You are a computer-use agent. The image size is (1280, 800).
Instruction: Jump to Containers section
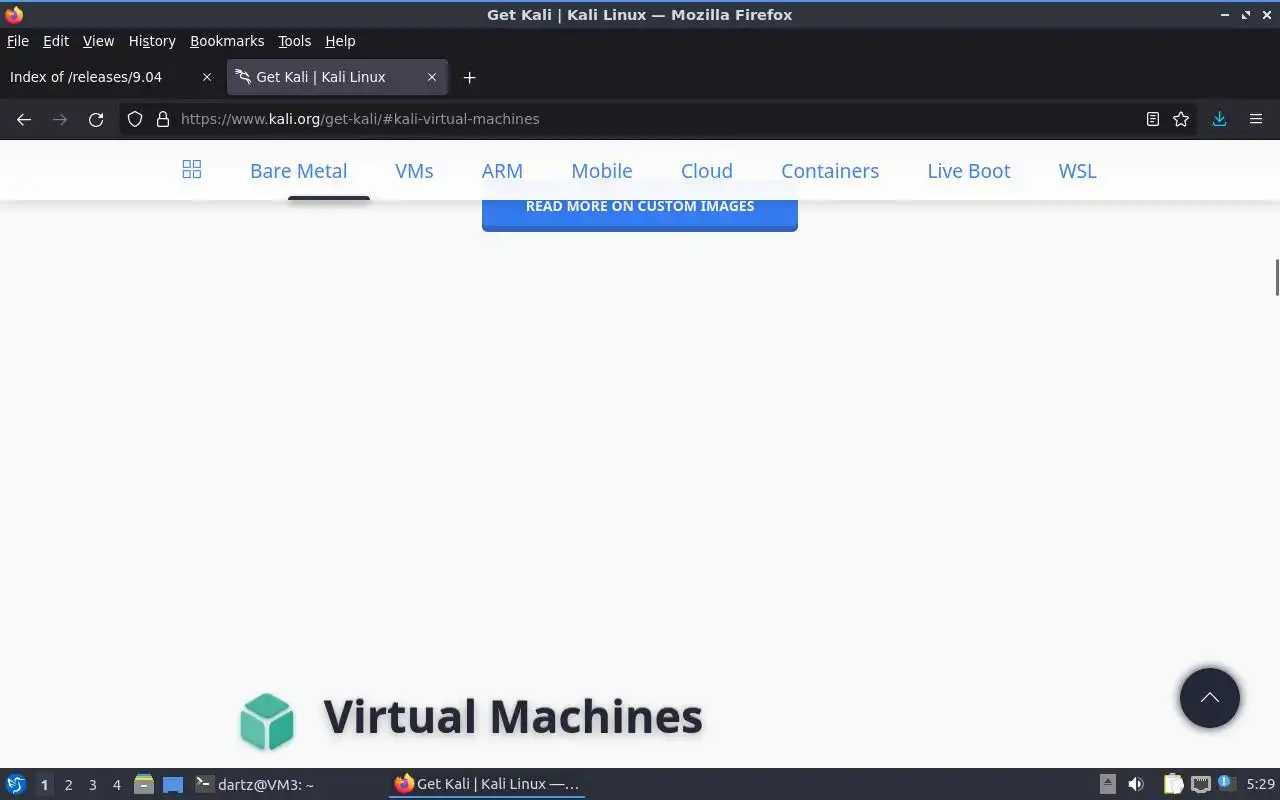(830, 171)
